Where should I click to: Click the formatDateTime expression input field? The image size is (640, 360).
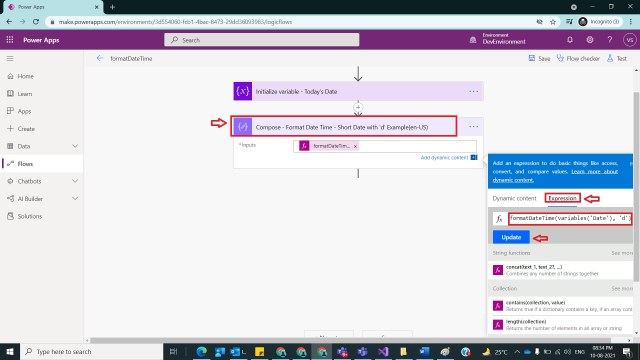click(x=570, y=218)
